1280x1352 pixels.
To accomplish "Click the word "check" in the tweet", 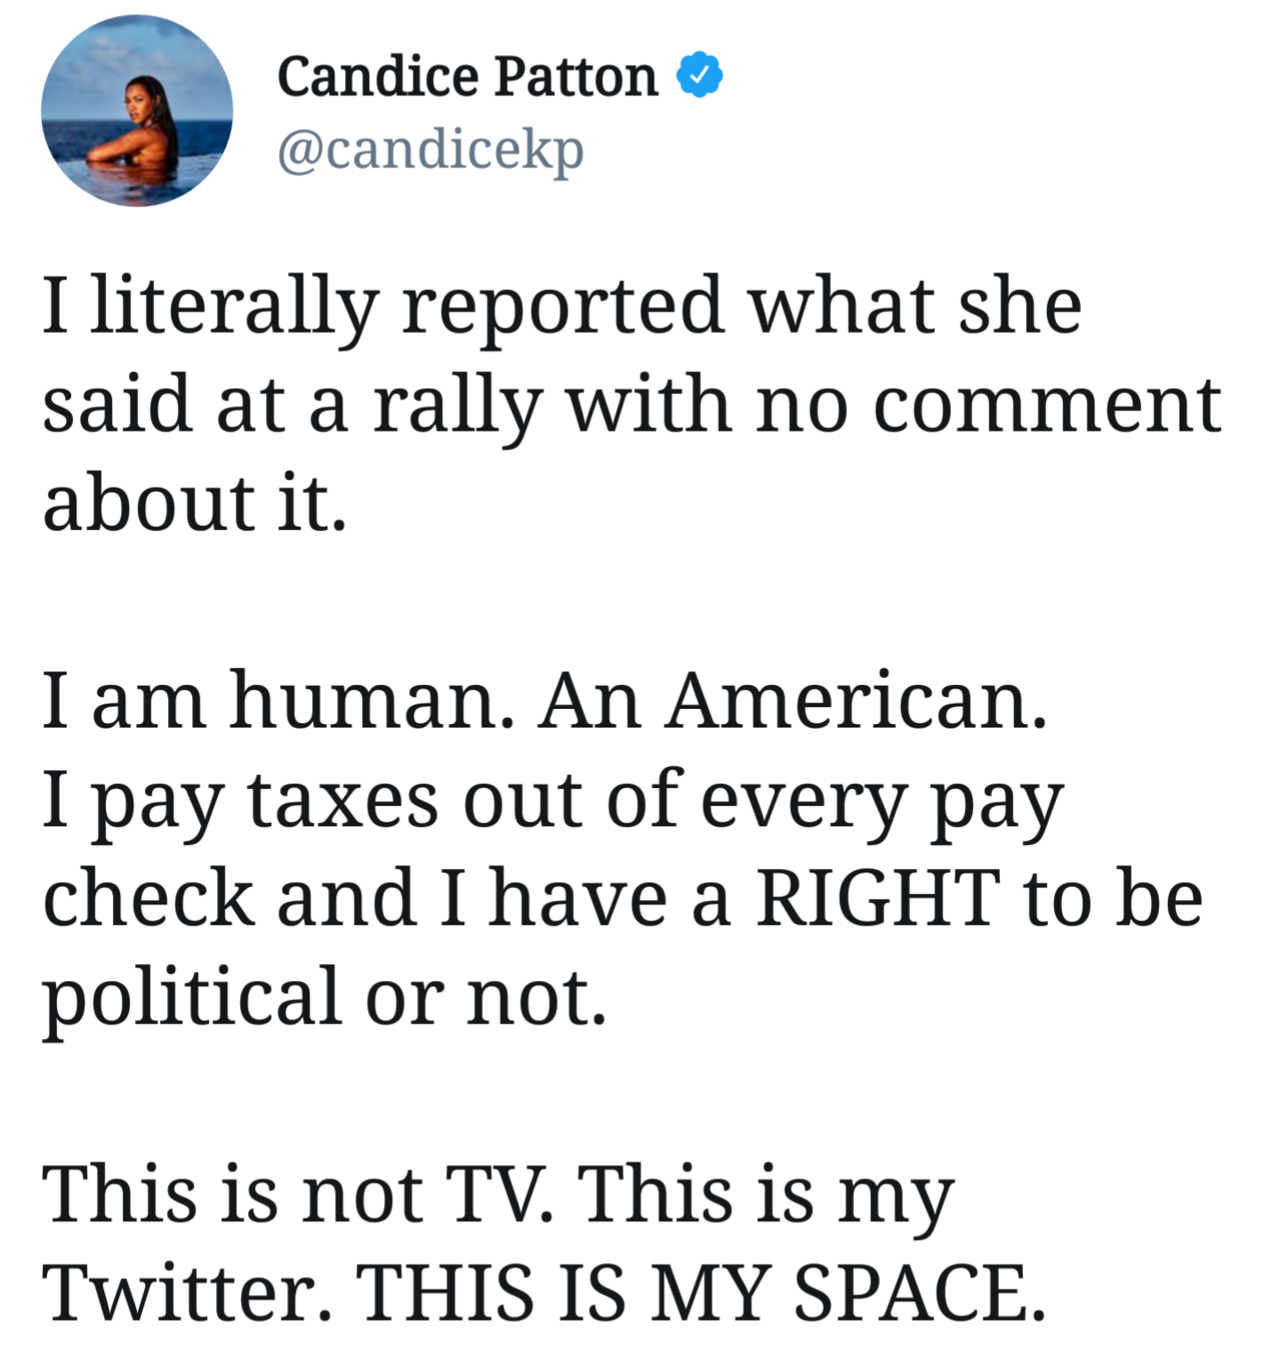I will coord(148,898).
